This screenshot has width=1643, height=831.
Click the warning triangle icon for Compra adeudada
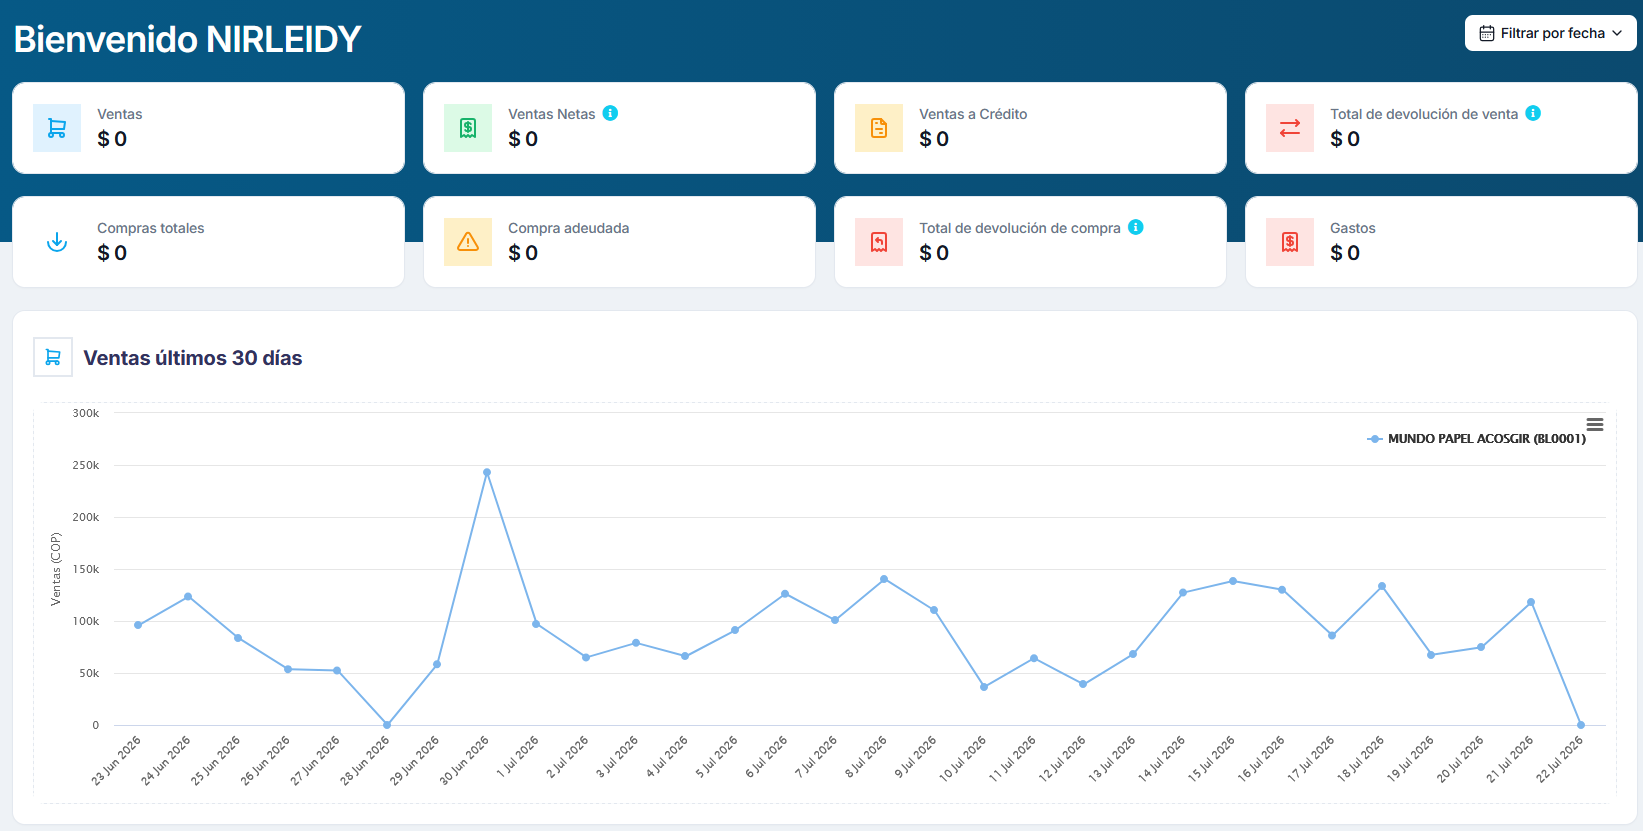tap(468, 242)
